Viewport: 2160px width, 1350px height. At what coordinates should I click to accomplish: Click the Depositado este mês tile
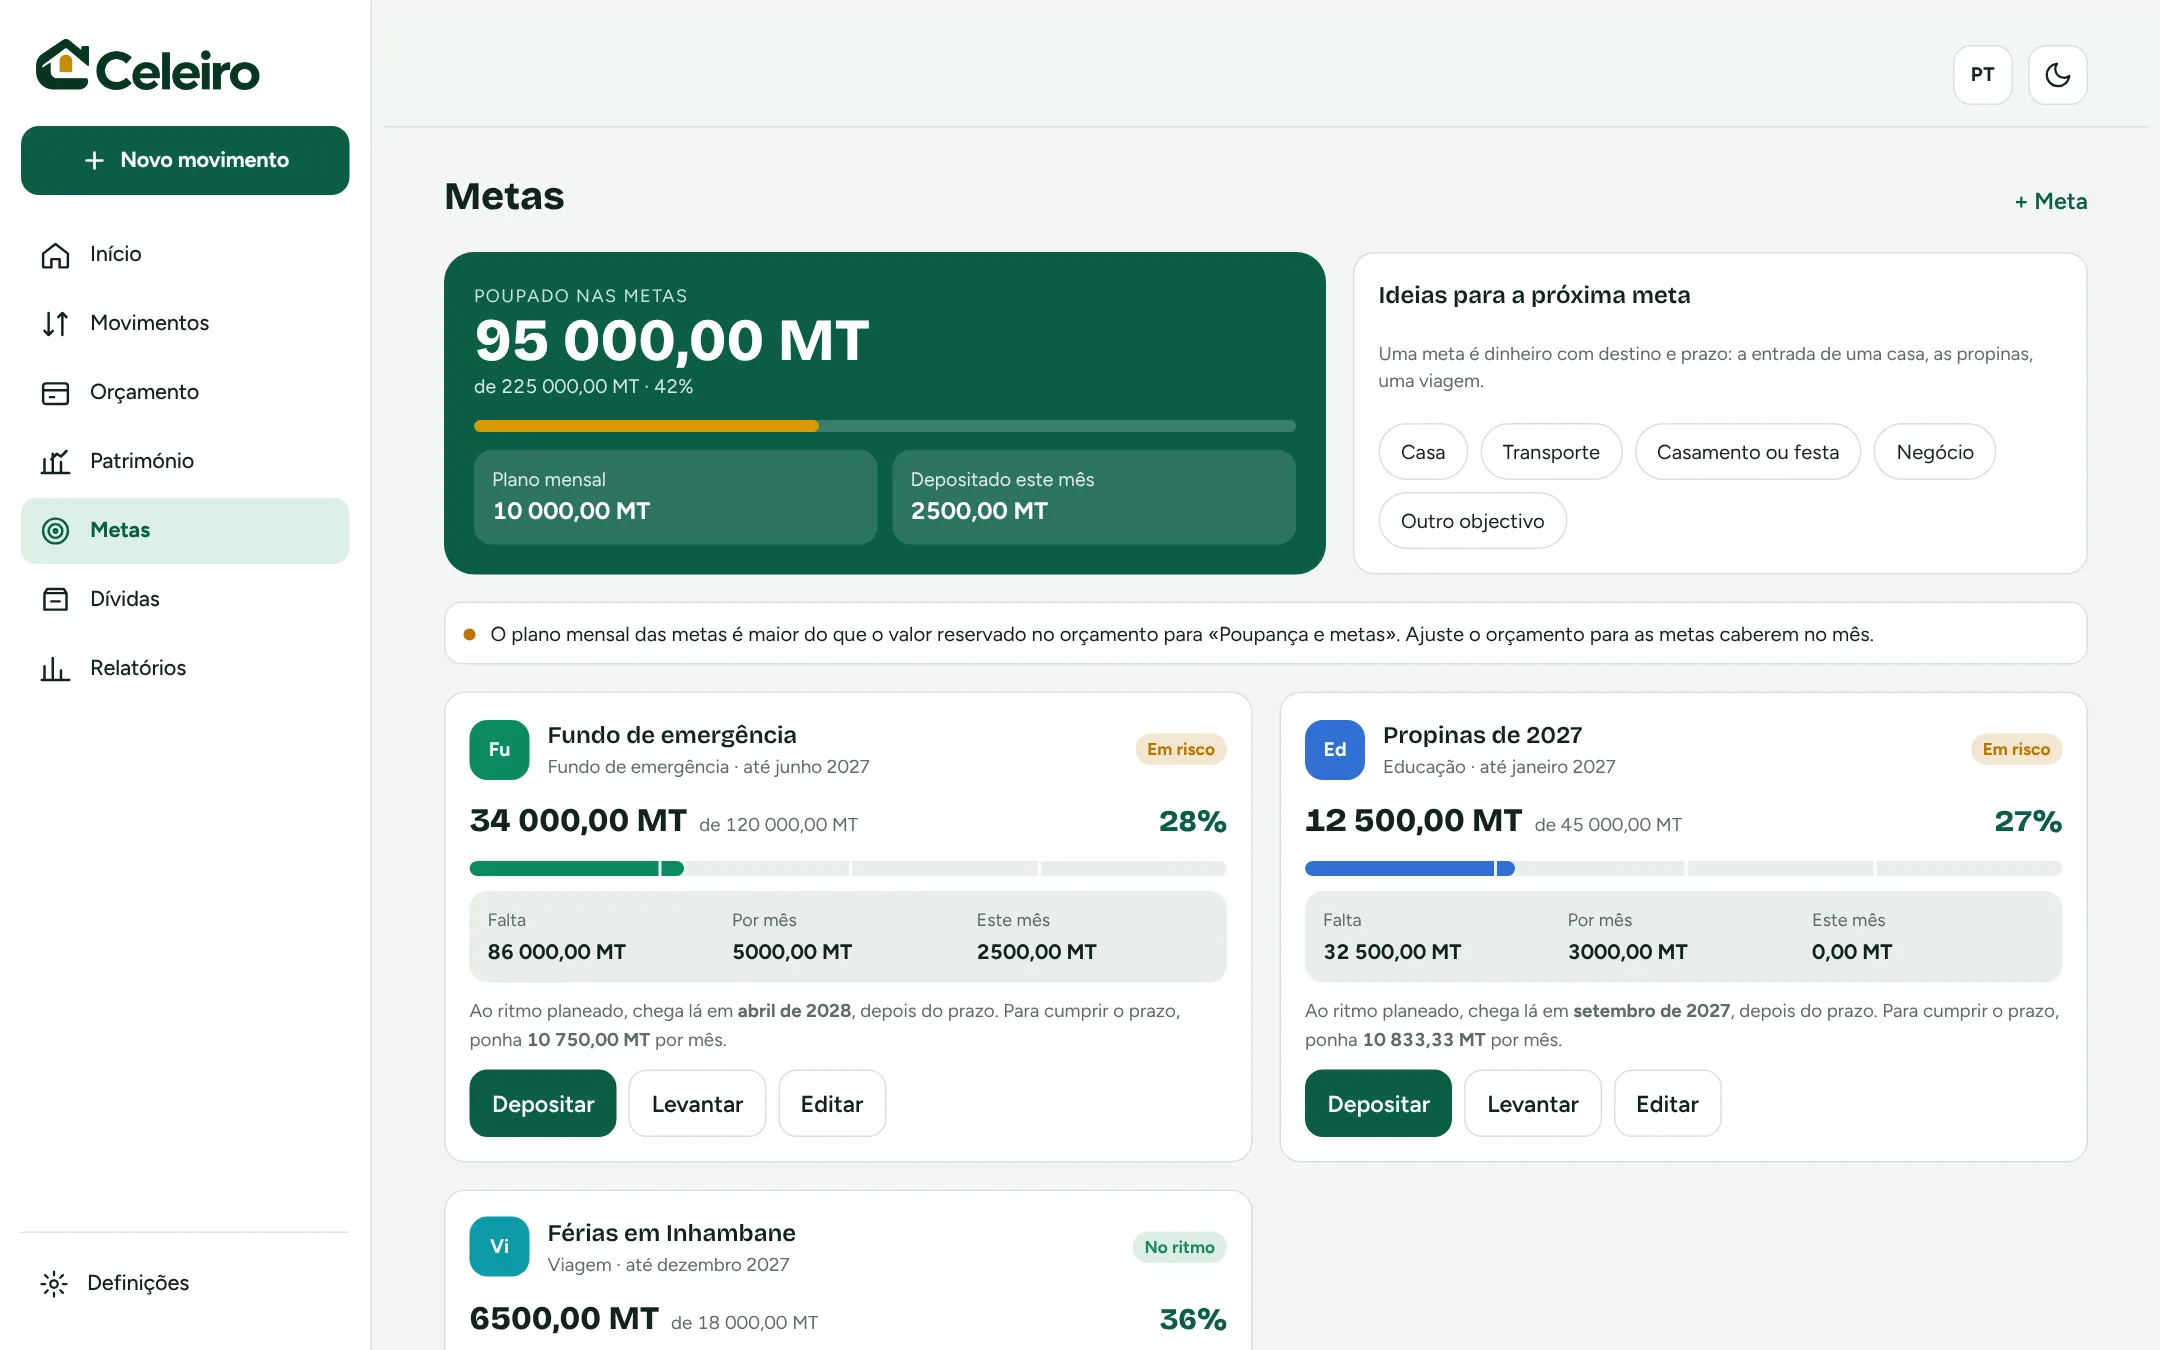pos(1093,497)
